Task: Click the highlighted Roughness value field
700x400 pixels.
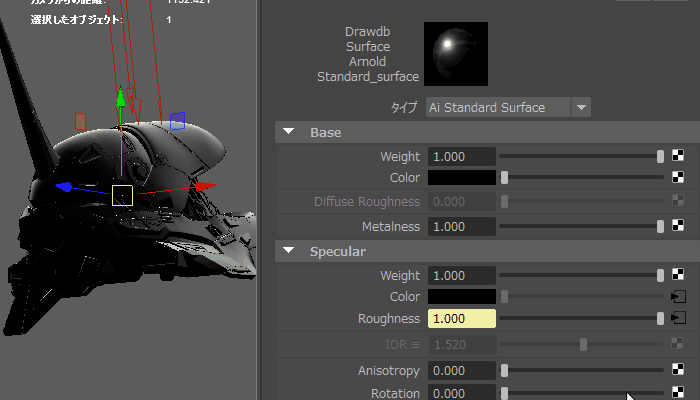Action: [x=462, y=318]
